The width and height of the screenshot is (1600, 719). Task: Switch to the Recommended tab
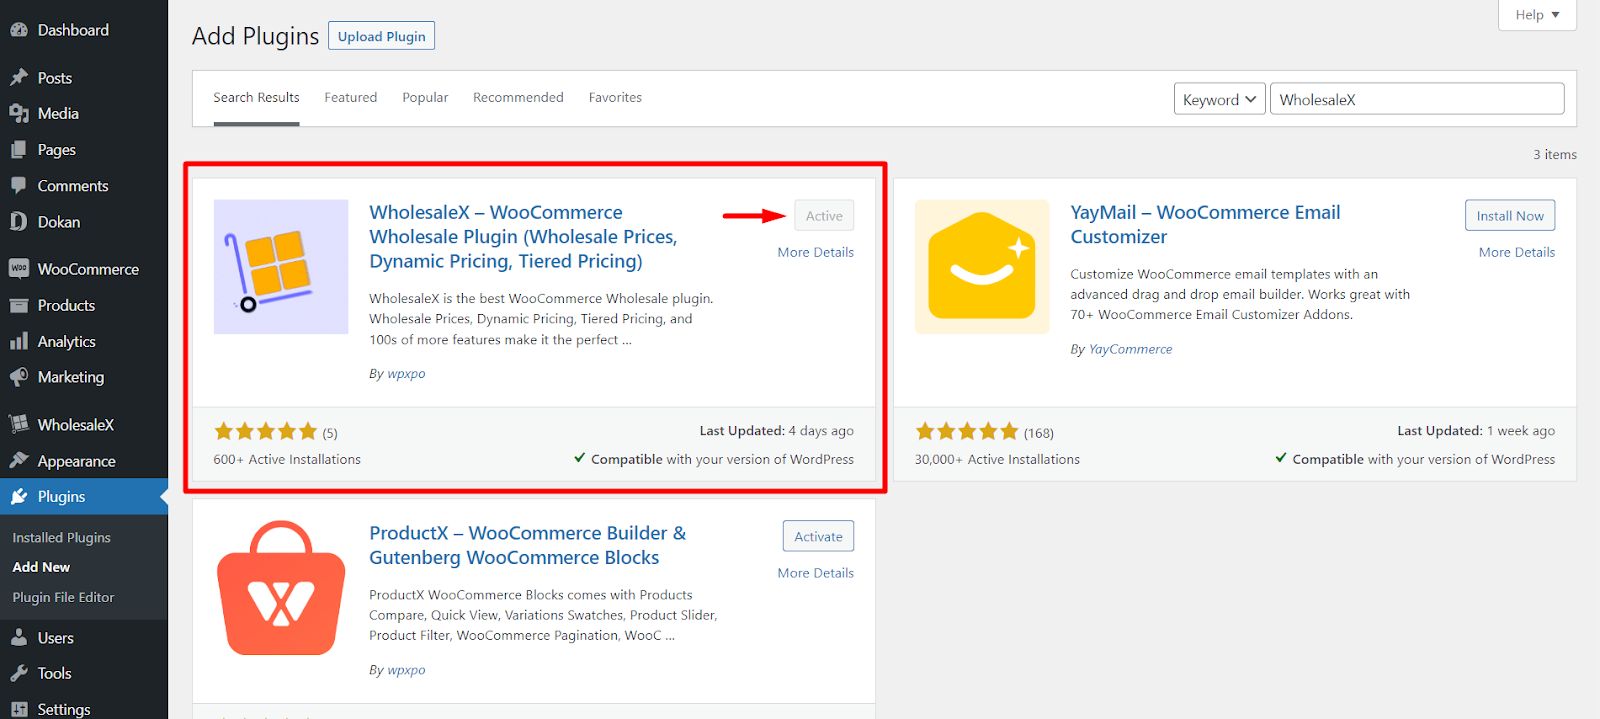point(518,98)
